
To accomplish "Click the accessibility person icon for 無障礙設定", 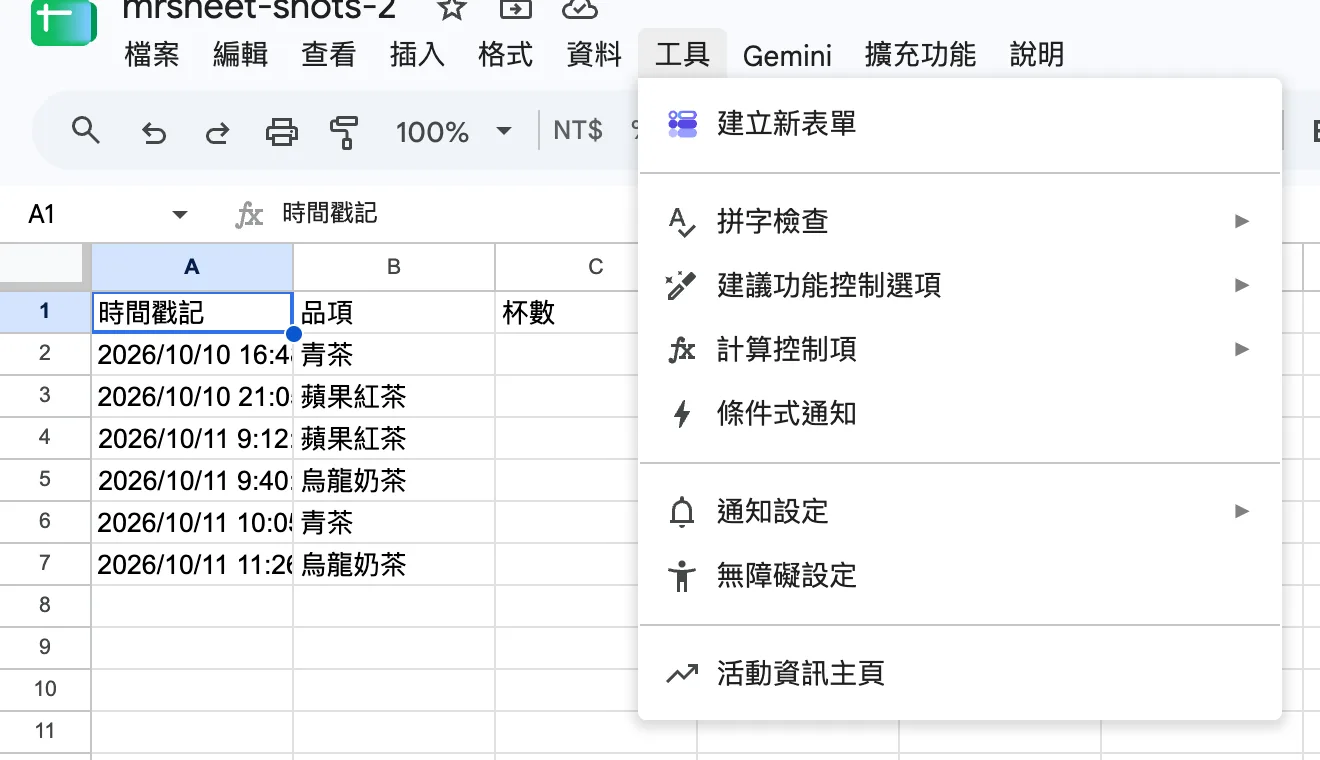I will pyautogui.click(x=682, y=576).
